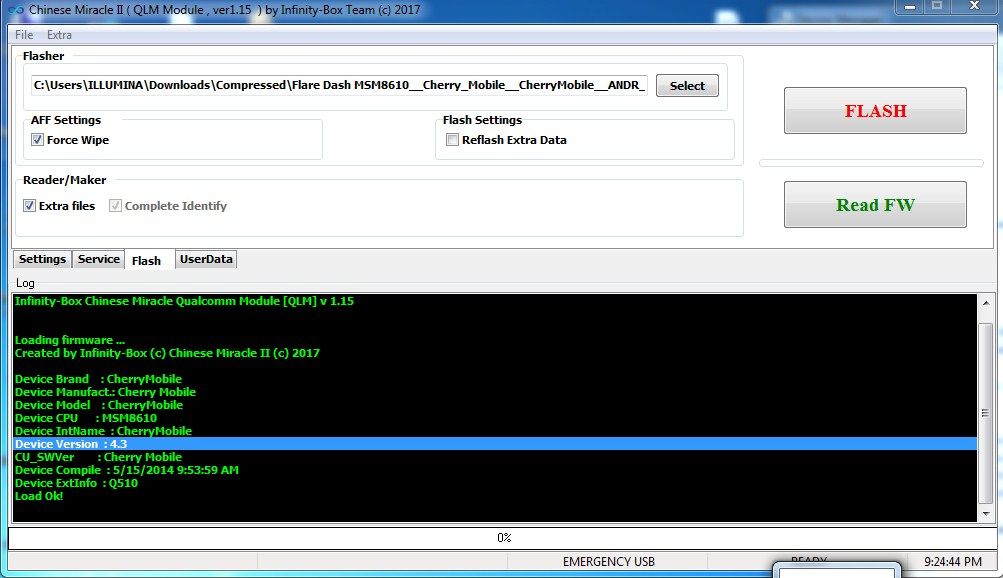
Task: Click the 0% progress bar
Action: 504,538
